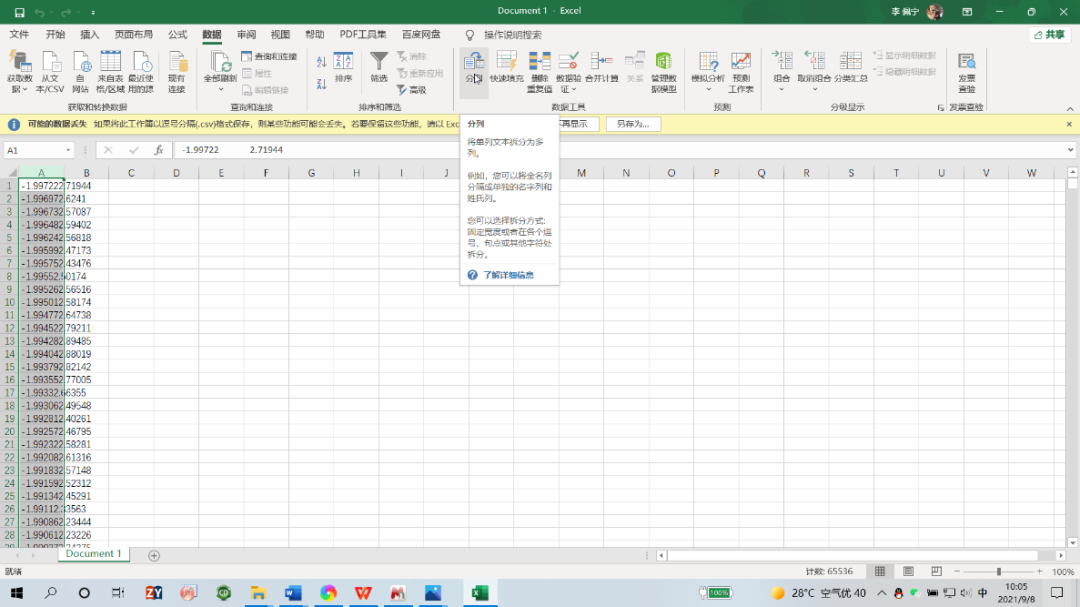Expand the formula bar chevron
1080x607 pixels.
[1070, 150]
